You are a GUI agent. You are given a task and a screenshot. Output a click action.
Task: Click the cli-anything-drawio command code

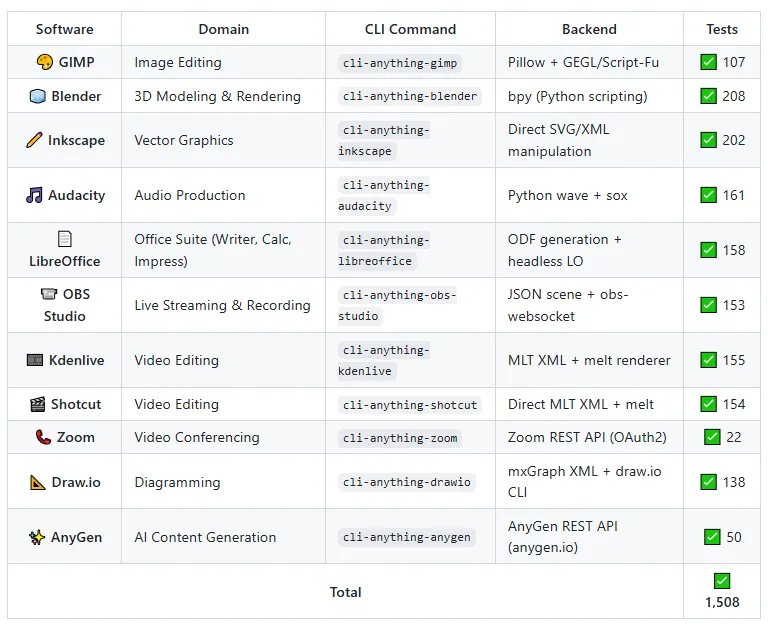coord(407,482)
